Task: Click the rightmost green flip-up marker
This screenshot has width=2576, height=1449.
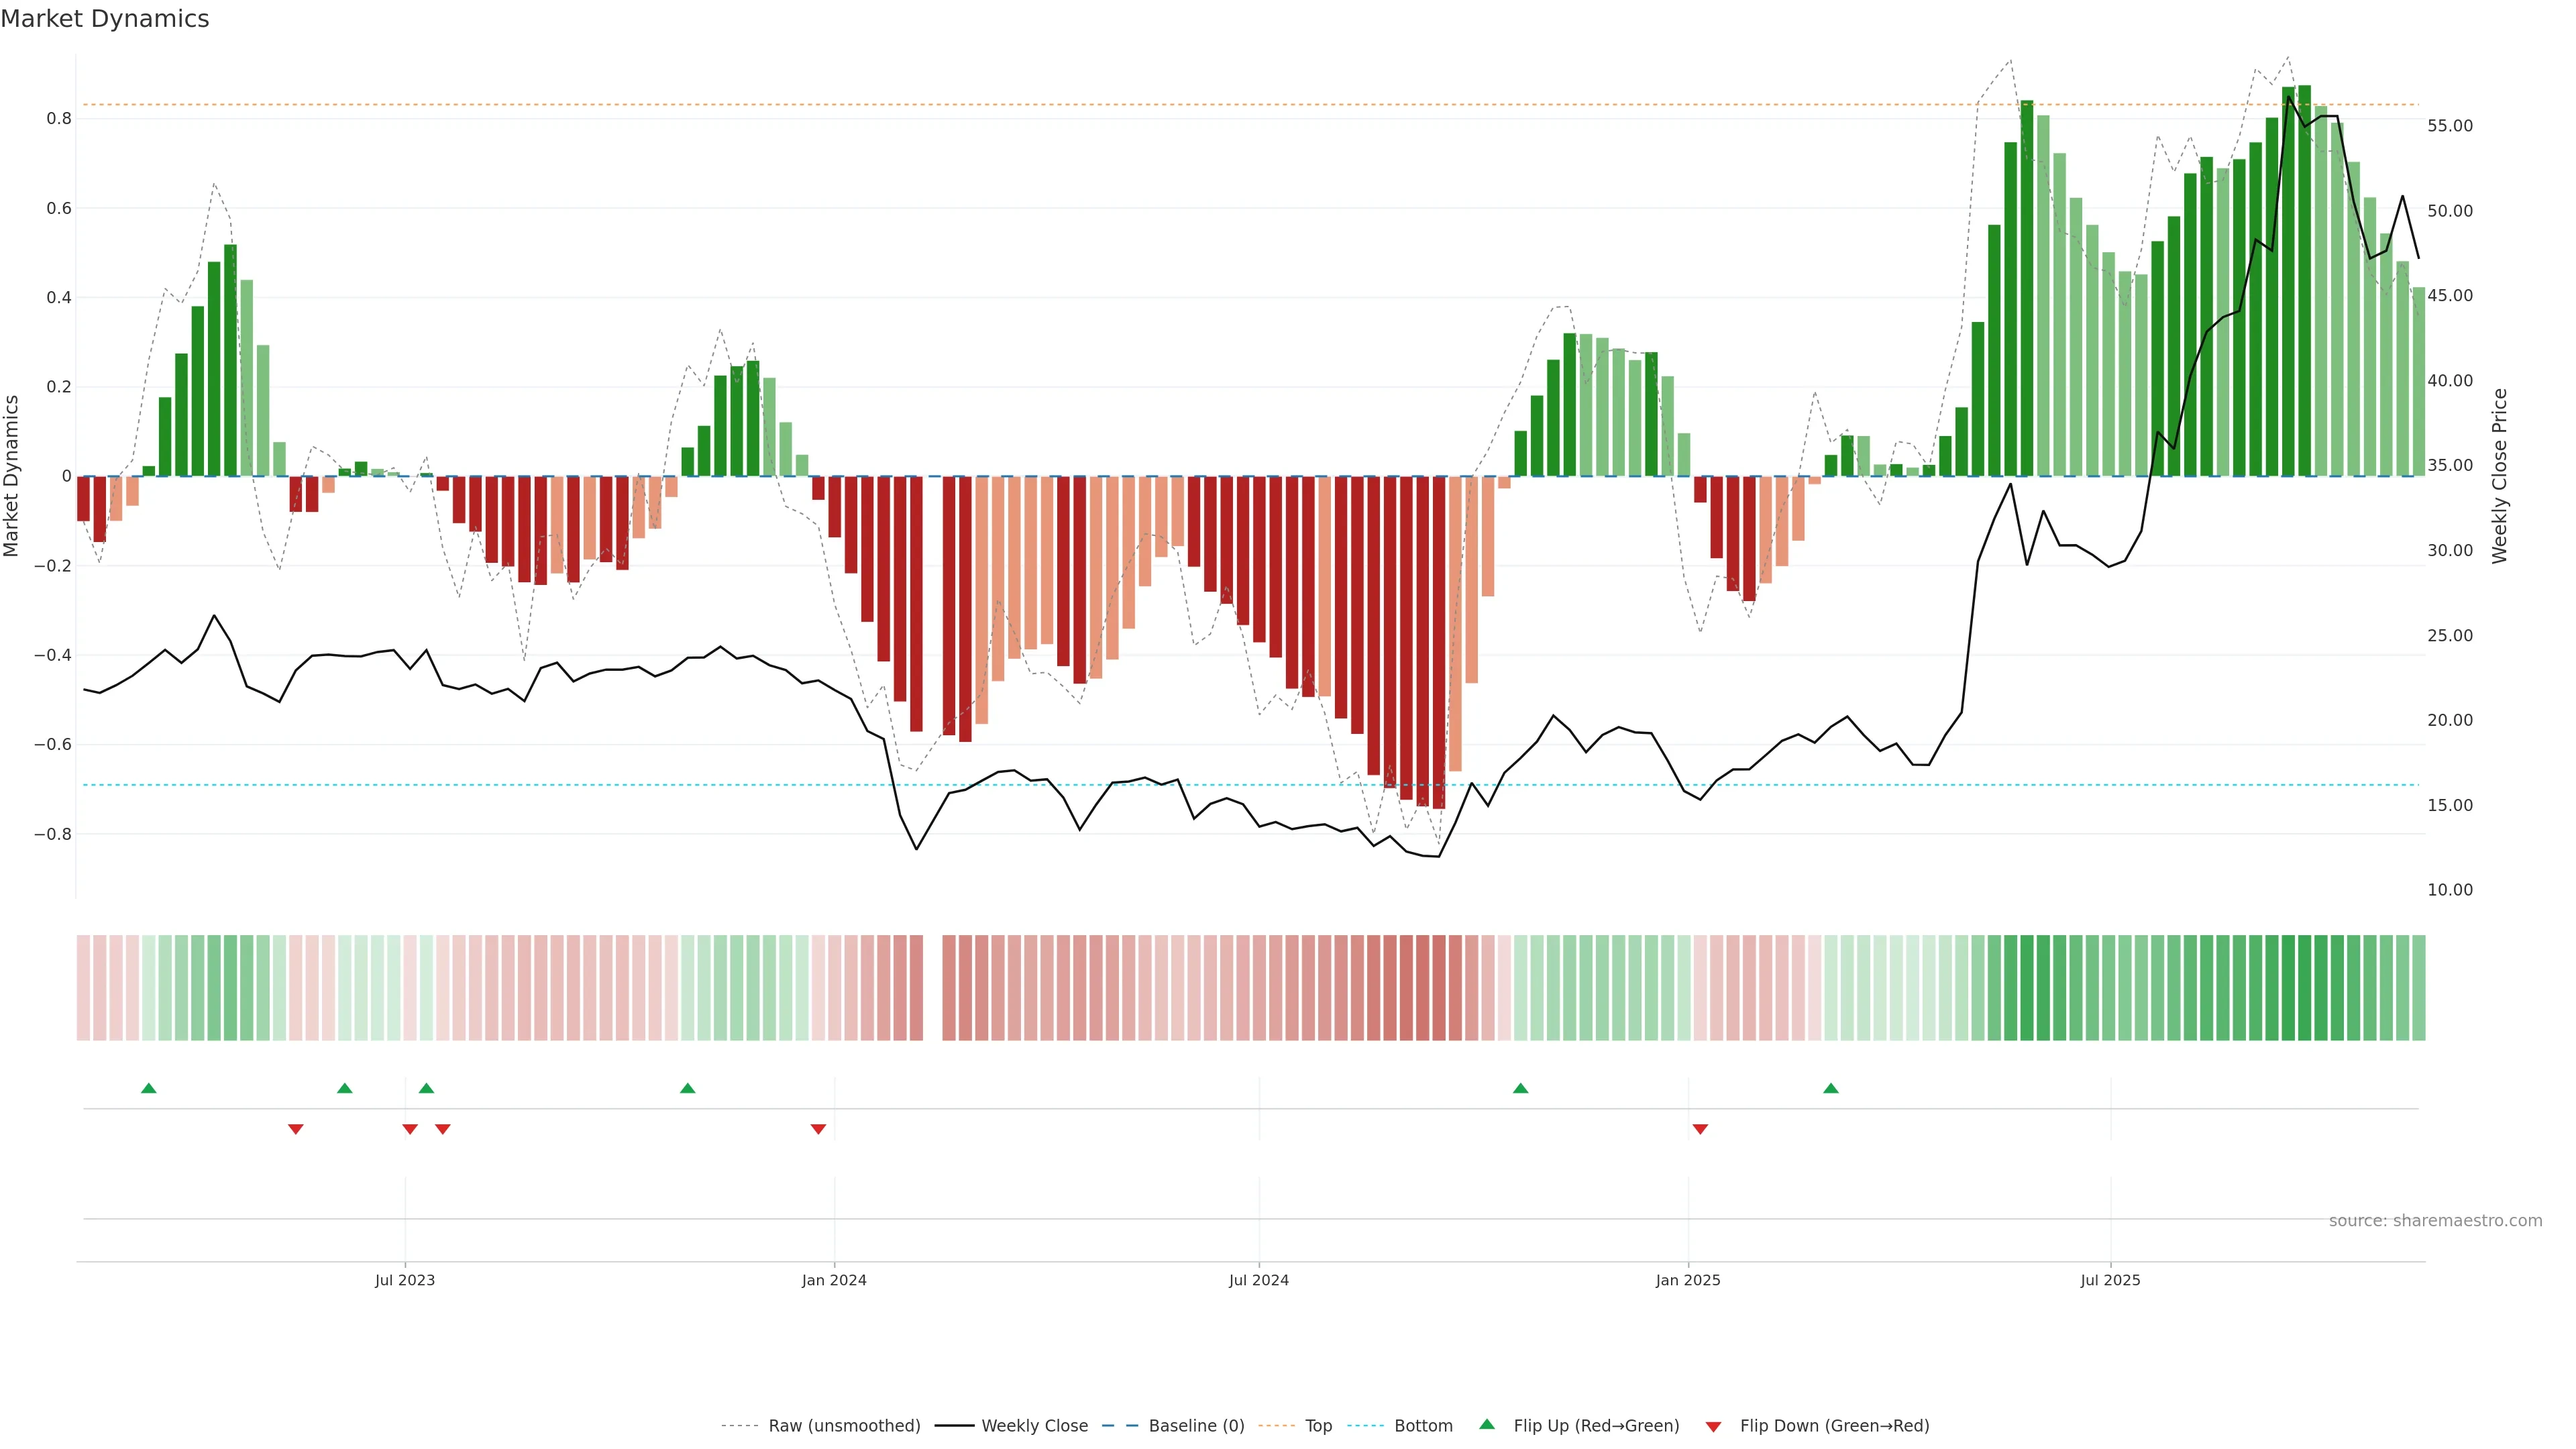Action: coord(1831,1088)
